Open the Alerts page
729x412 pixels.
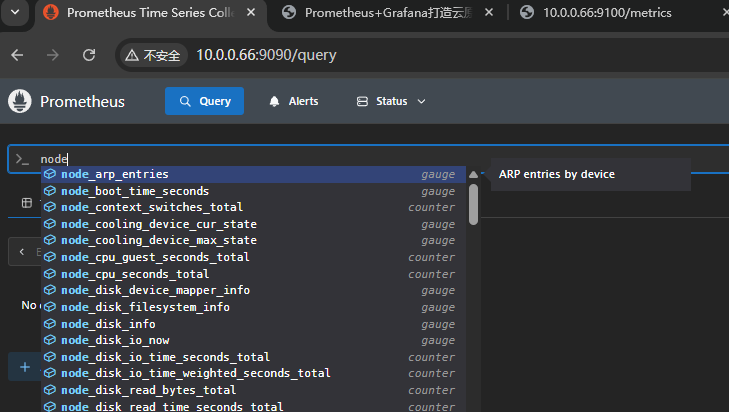point(294,101)
